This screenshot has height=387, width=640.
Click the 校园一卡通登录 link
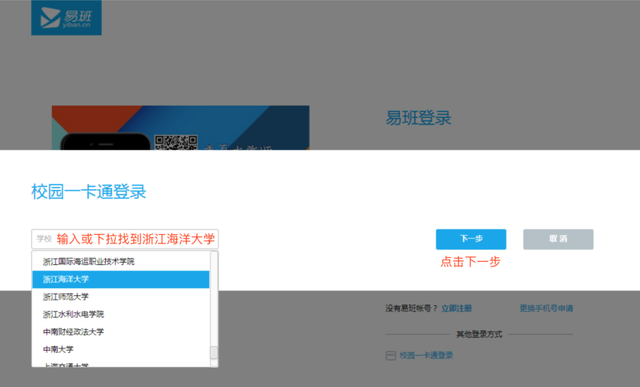[x=426, y=355]
